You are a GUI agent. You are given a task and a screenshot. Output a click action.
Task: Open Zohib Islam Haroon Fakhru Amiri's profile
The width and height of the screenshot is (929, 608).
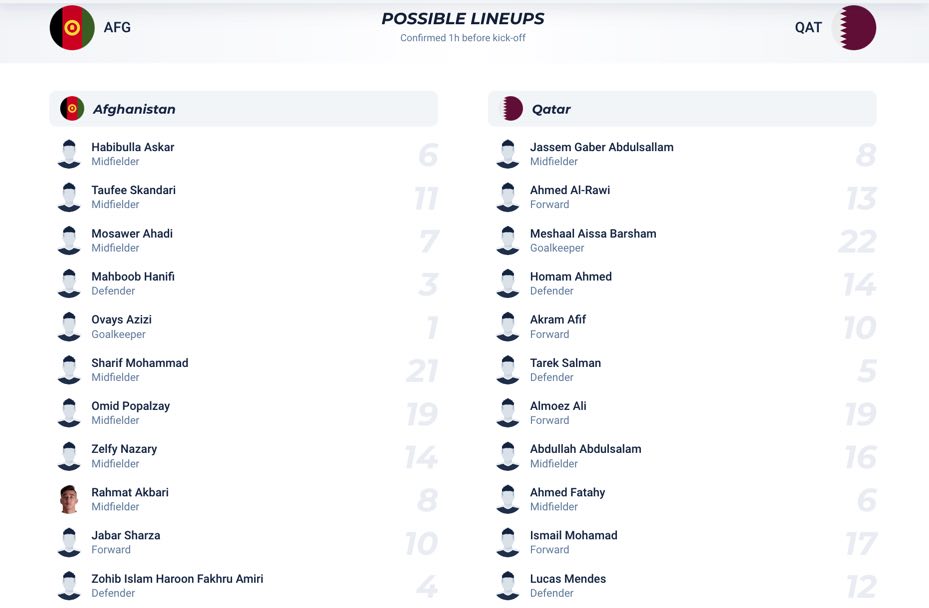click(x=177, y=579)
